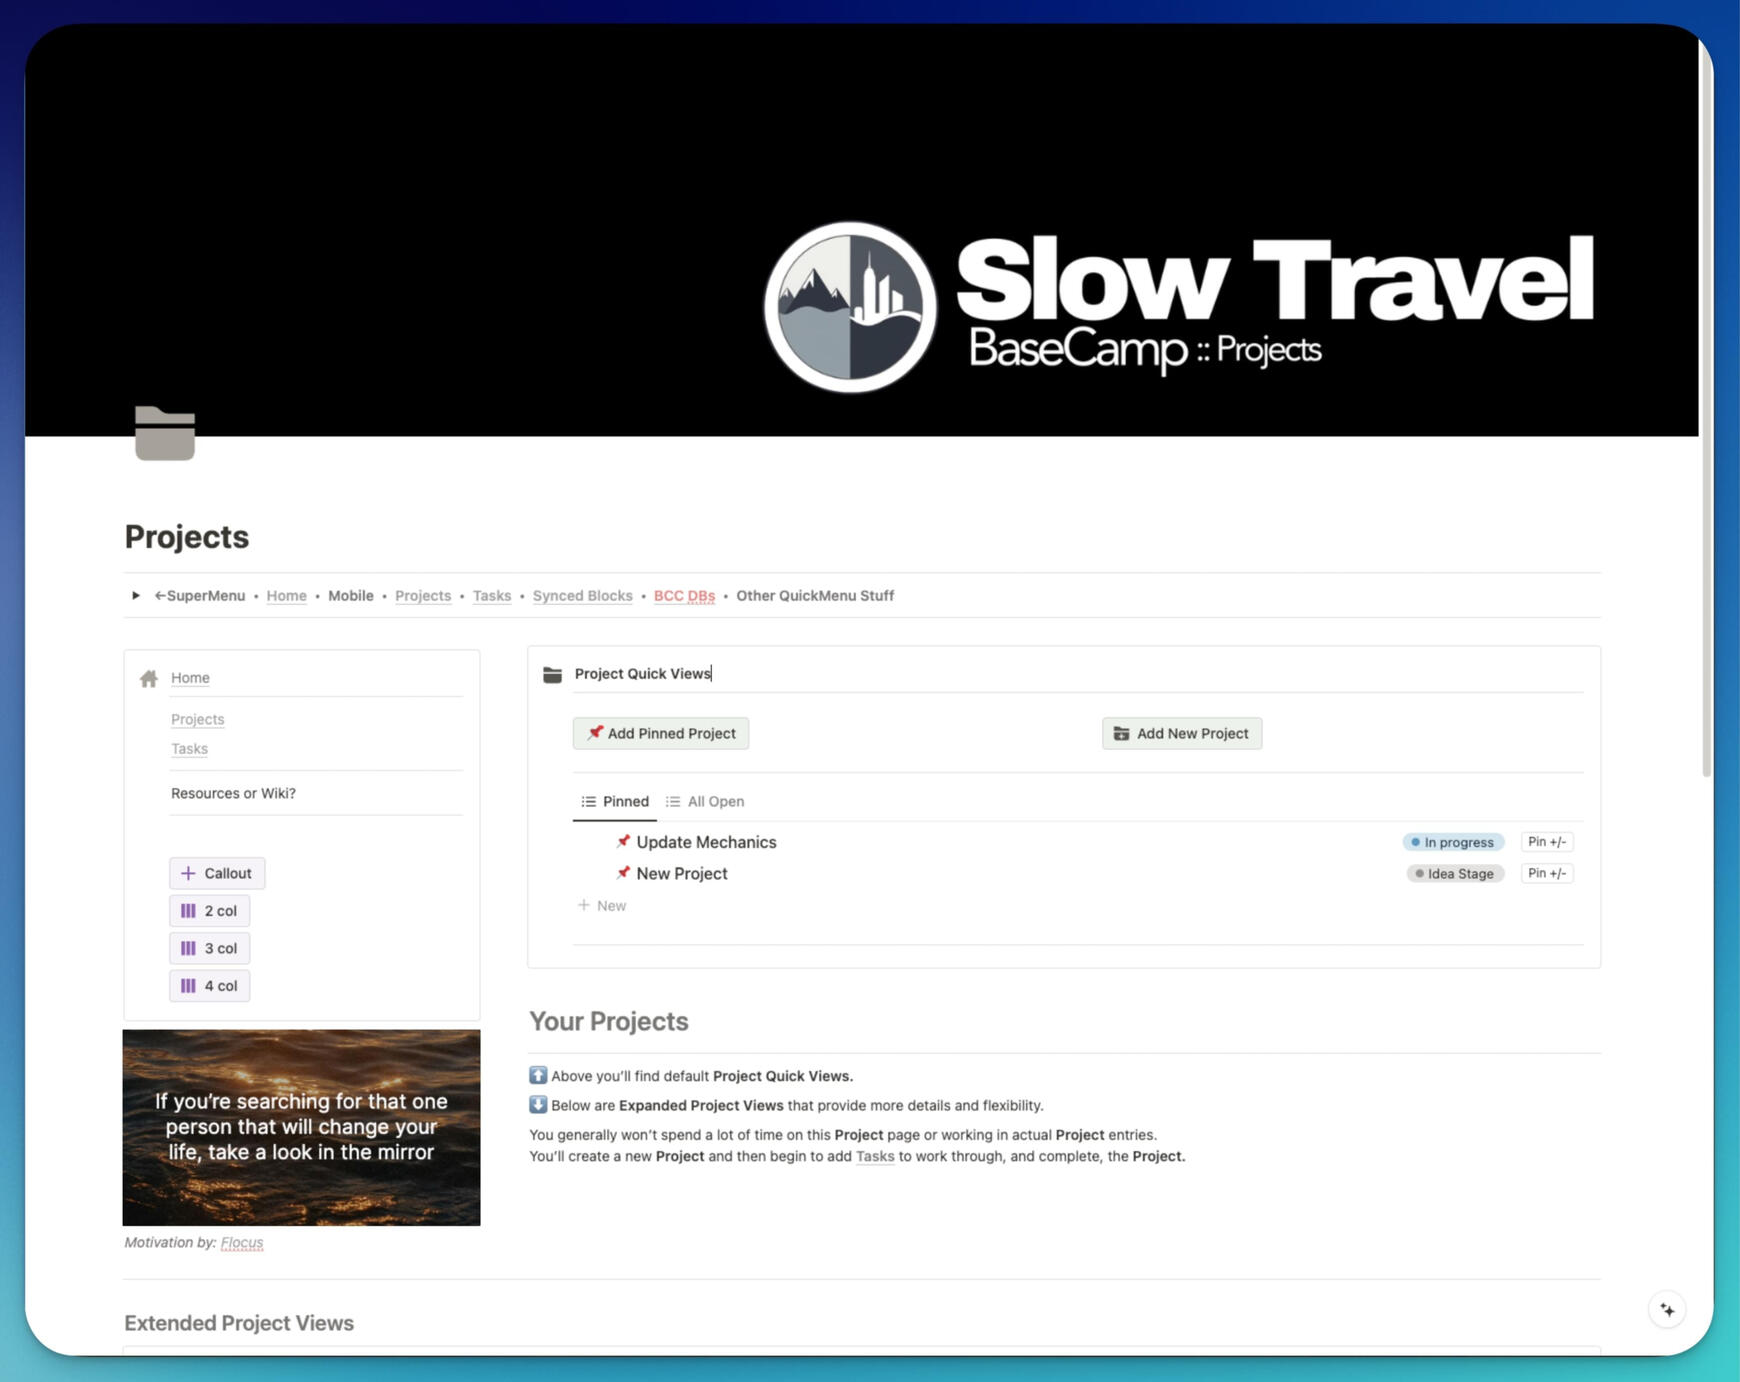Click the pushpin icon beside Update Mechanics

click(623, 842)
